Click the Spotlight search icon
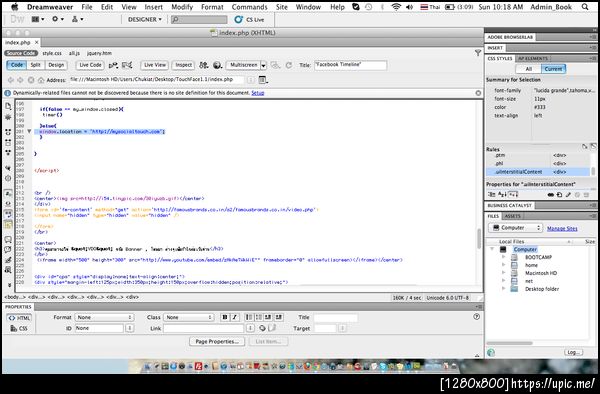600x394 pixels. tap(585, 7)
